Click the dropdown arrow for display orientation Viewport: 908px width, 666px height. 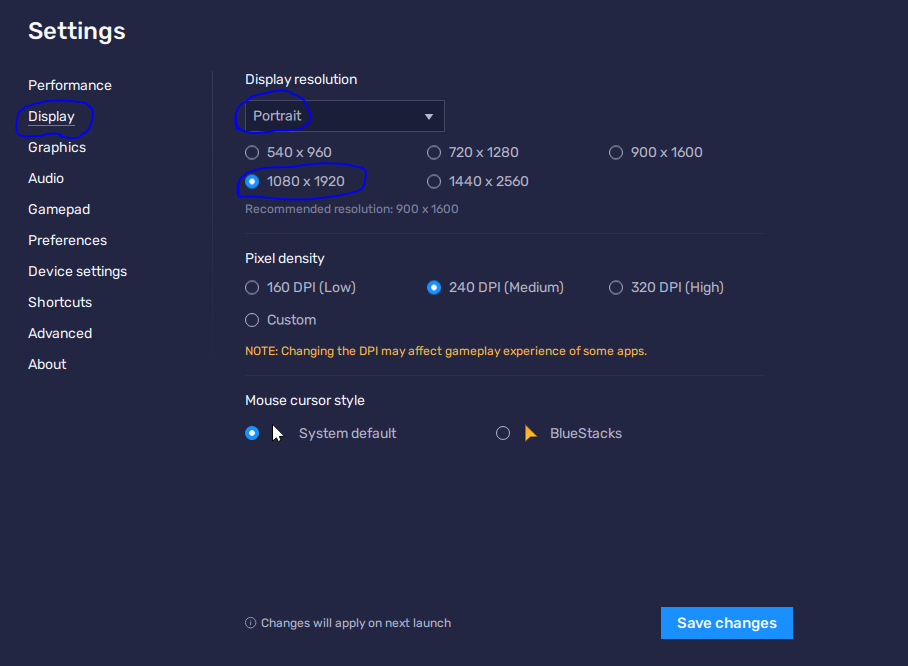(429, 117)
